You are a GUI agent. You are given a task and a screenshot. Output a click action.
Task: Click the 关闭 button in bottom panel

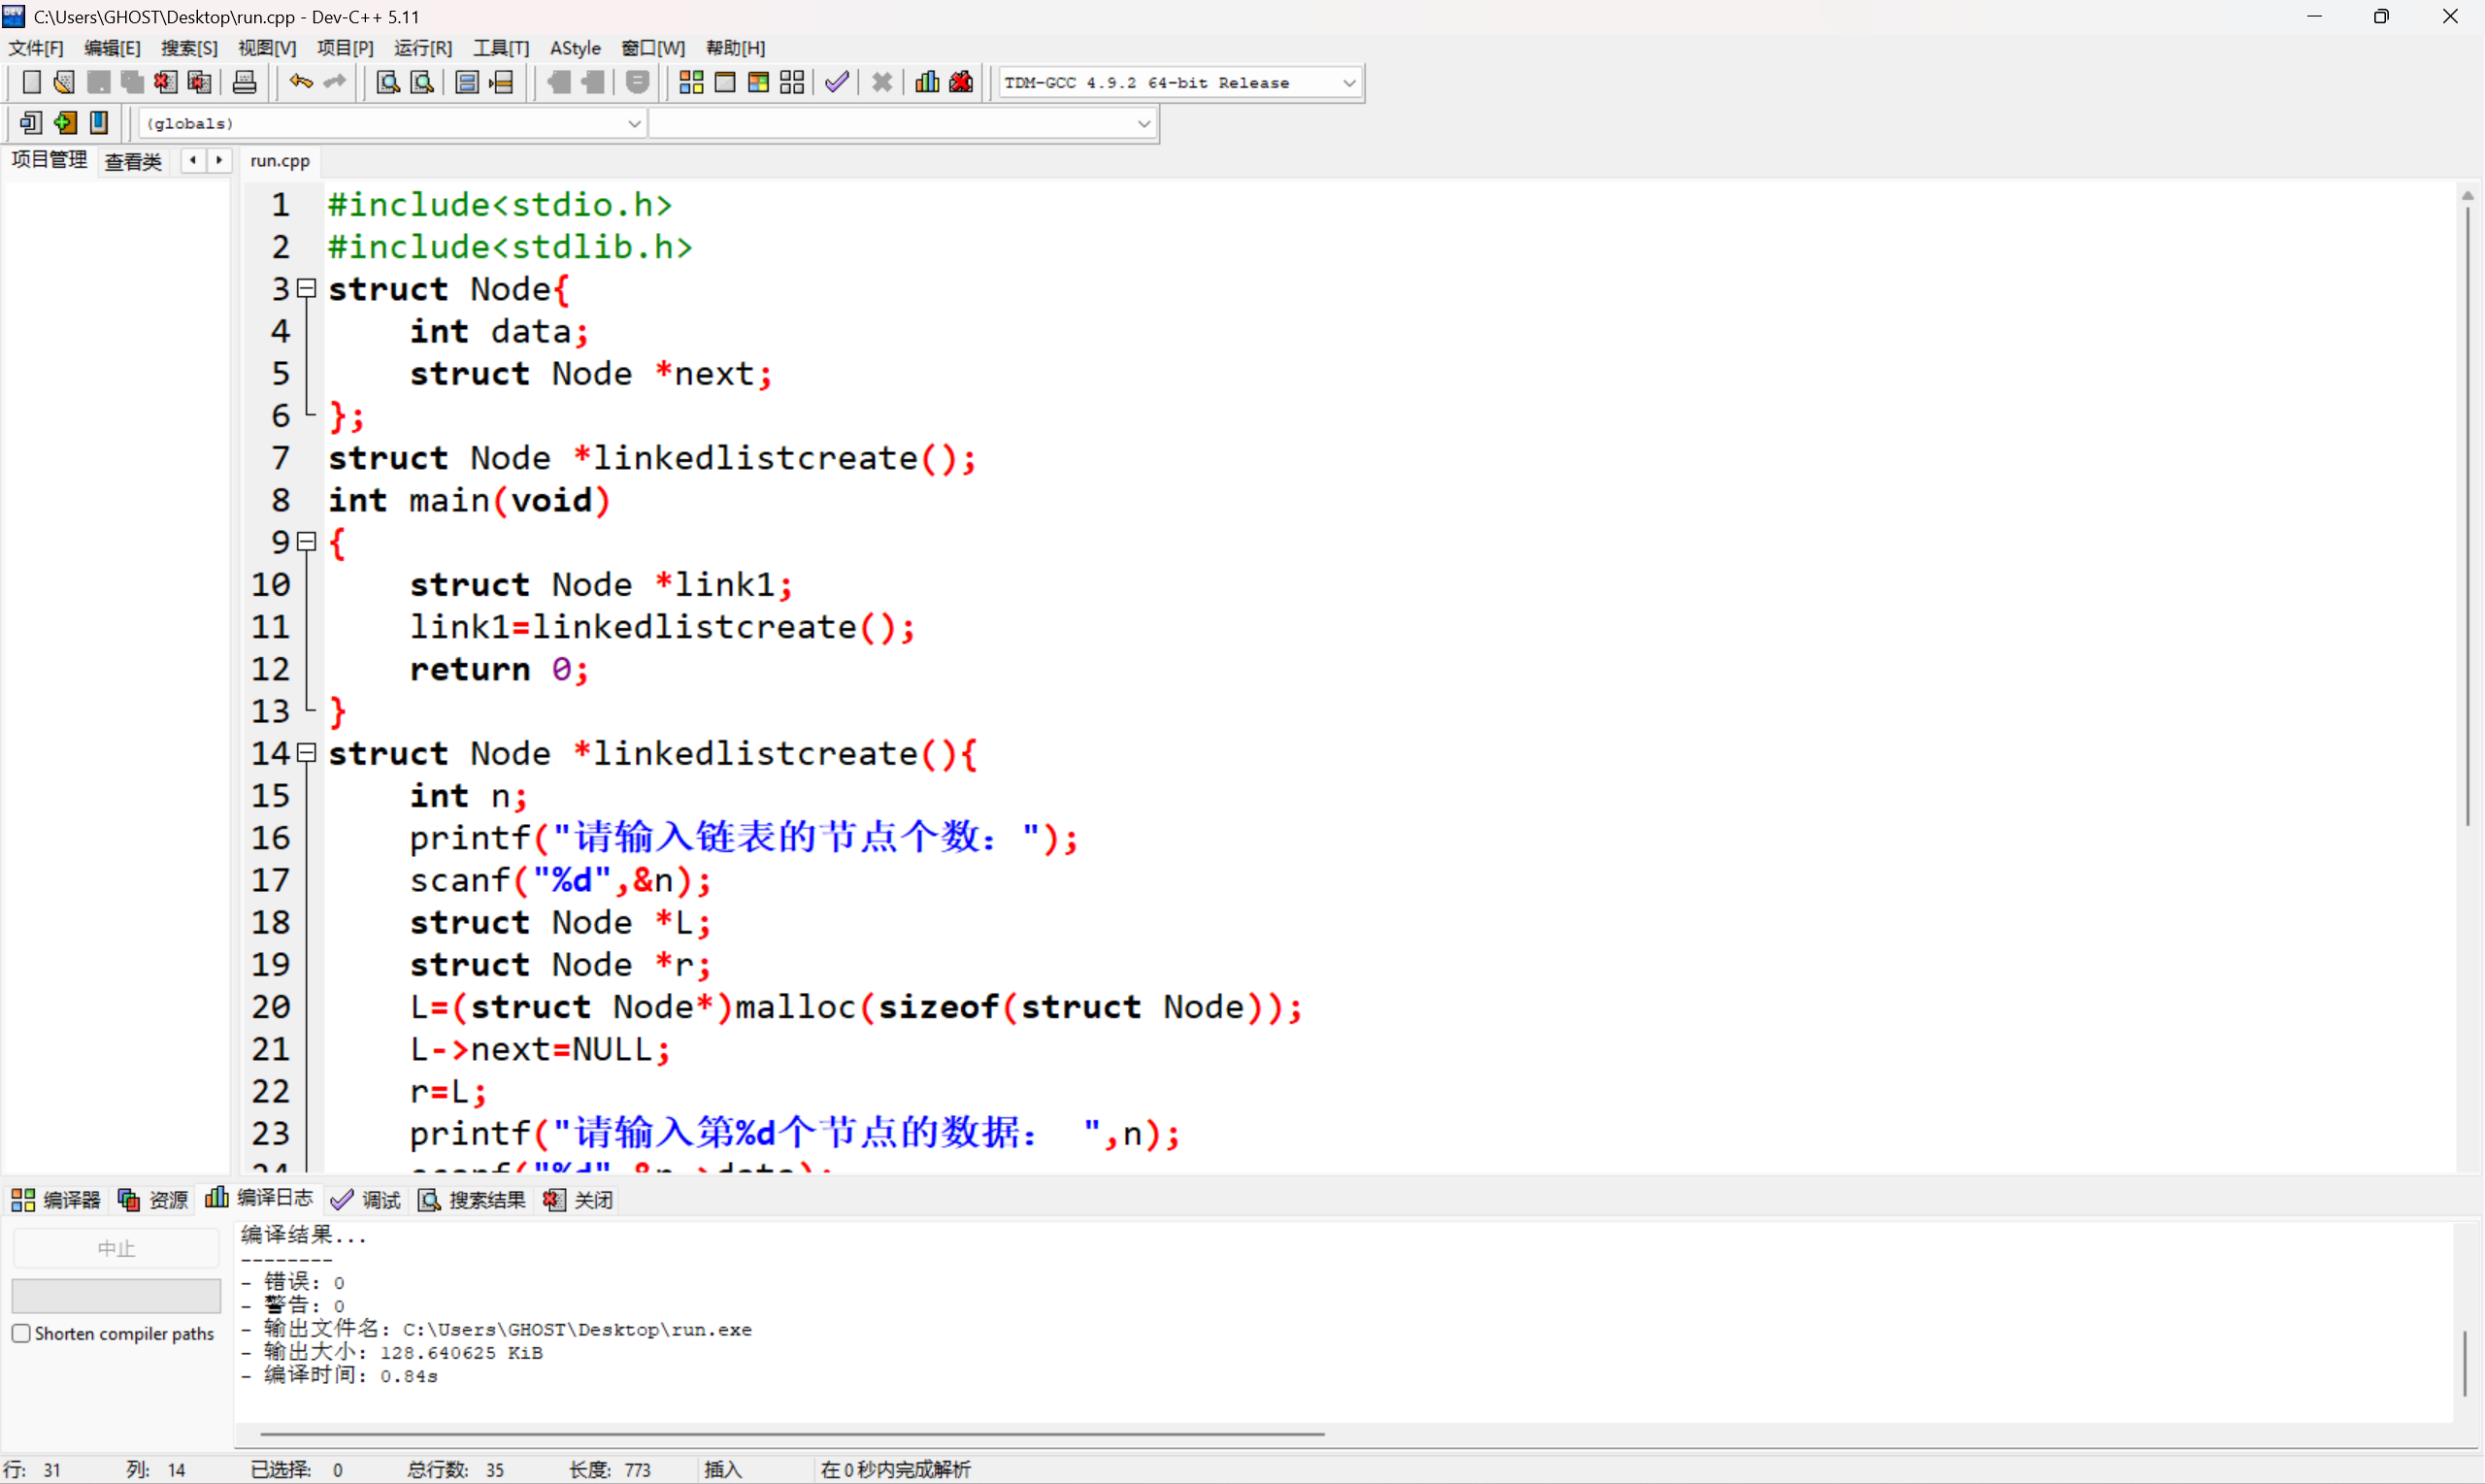click(x=579, y=1199)
